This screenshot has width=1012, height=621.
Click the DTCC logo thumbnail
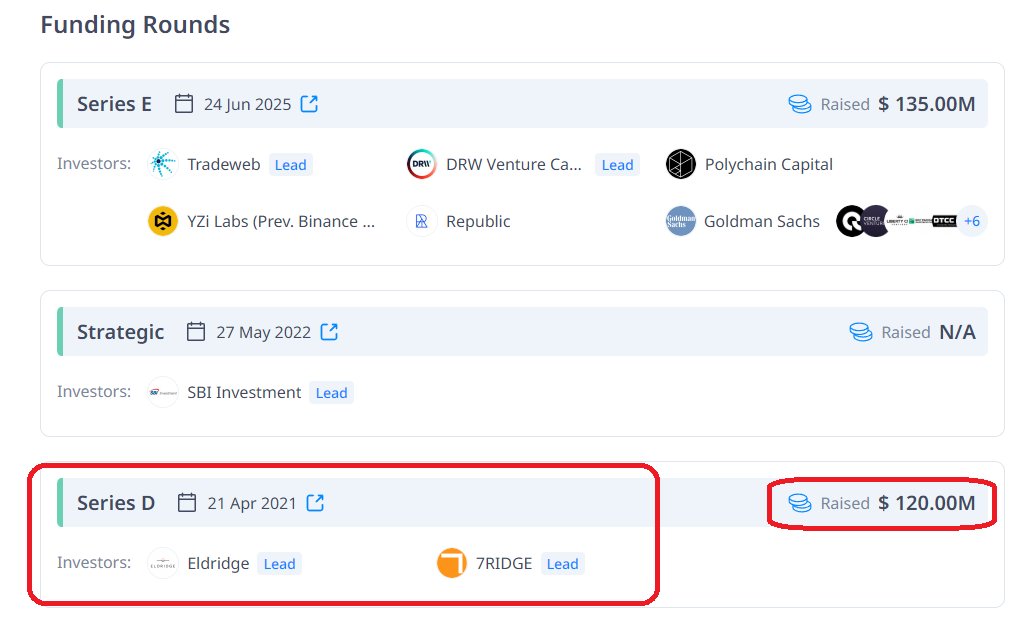(944, 221)
